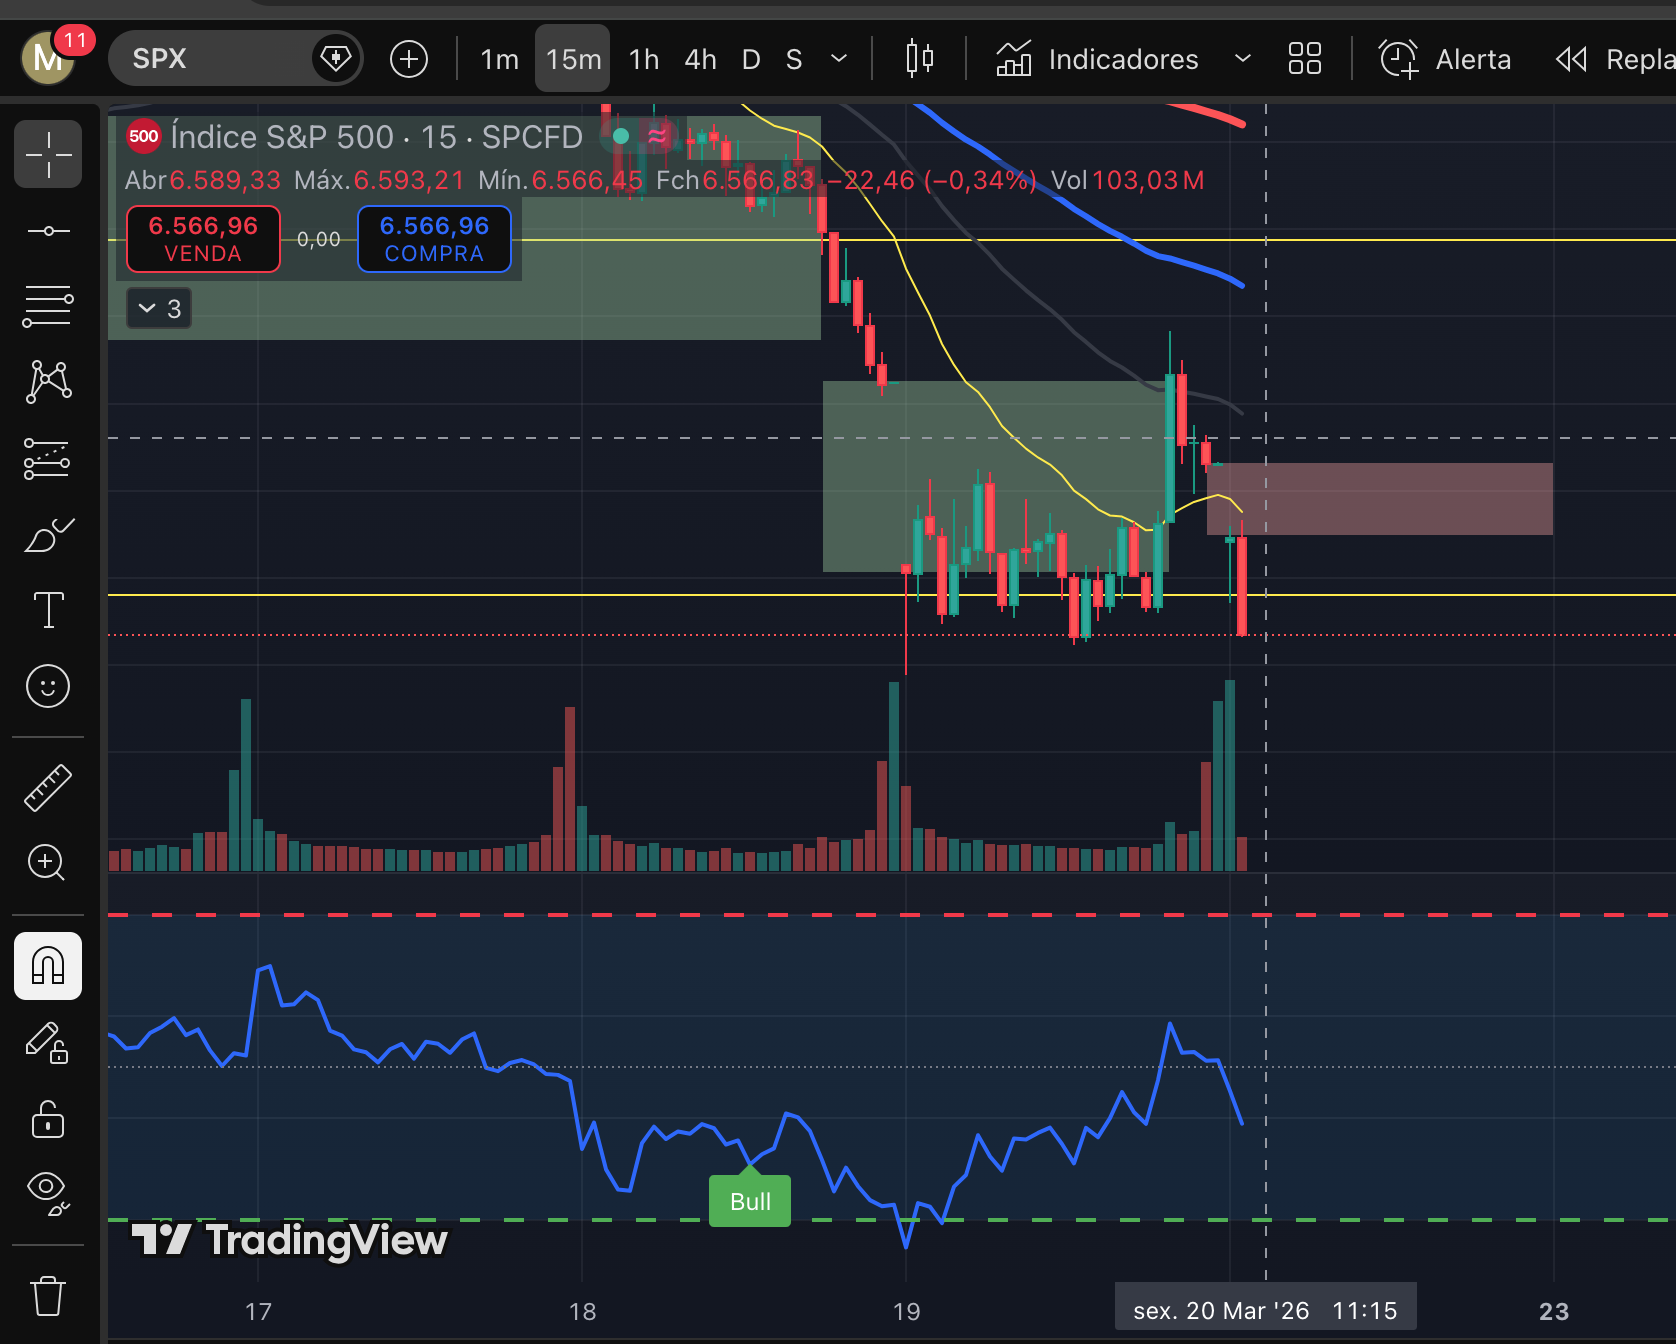Click the blue COMPRA buy button
Viewport: 1676px width, 1344px height.
[x=434, y=239]
